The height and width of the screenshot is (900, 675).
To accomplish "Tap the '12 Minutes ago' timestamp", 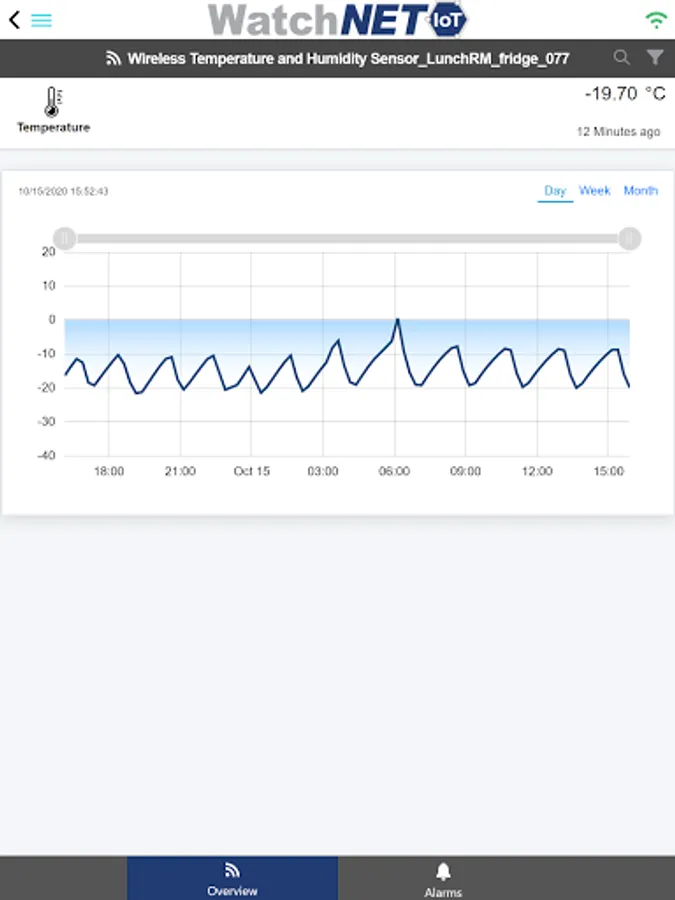I will coord(618,132).
